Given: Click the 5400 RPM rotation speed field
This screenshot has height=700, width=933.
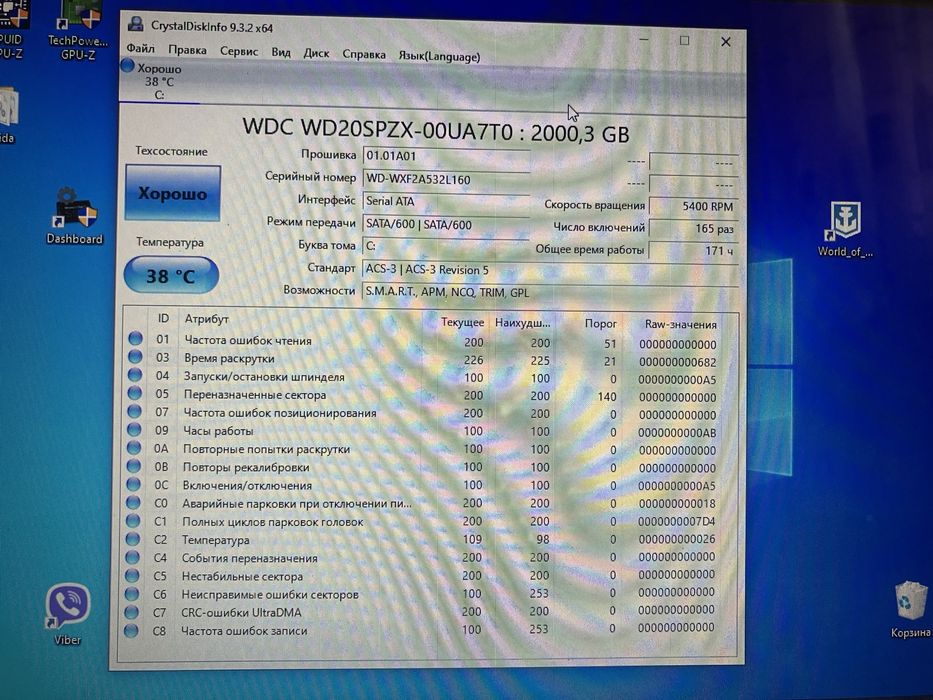Looking at the screenshot, I should [x=693, y=206].
